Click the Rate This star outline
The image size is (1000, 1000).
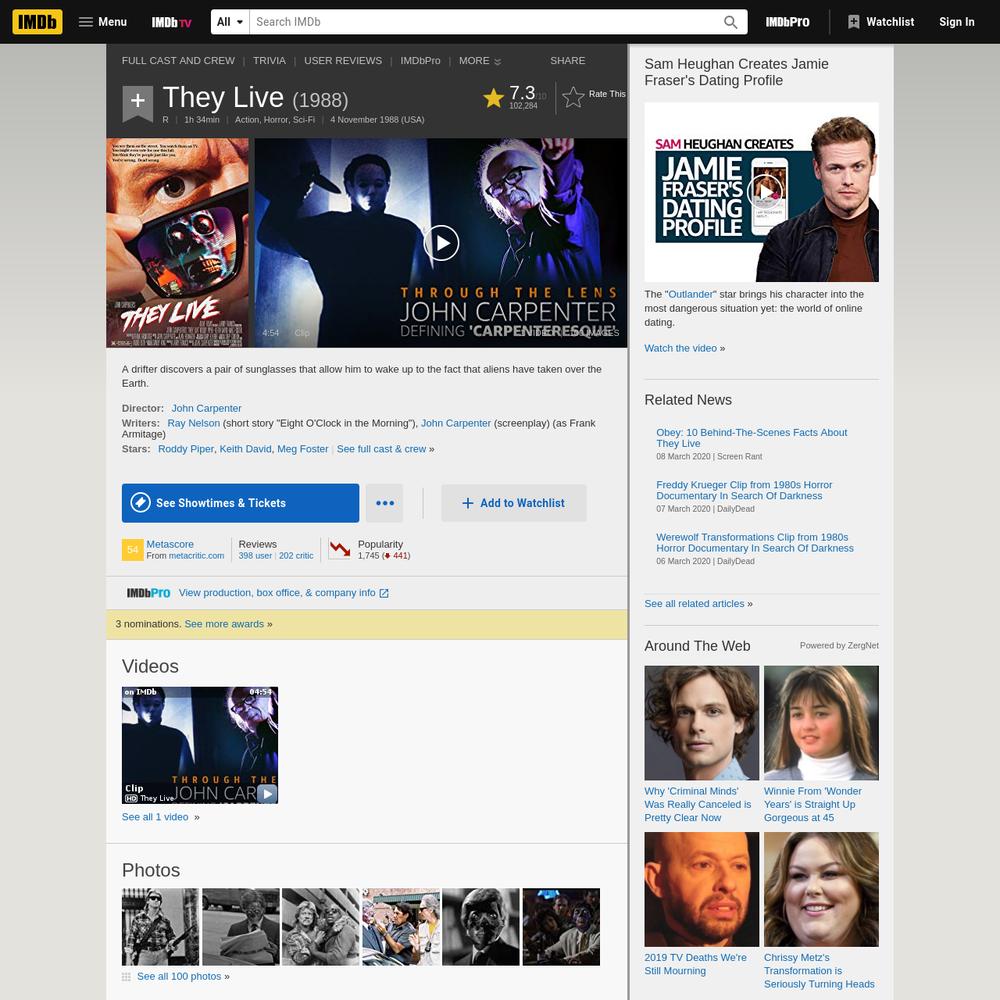(573, 97)
